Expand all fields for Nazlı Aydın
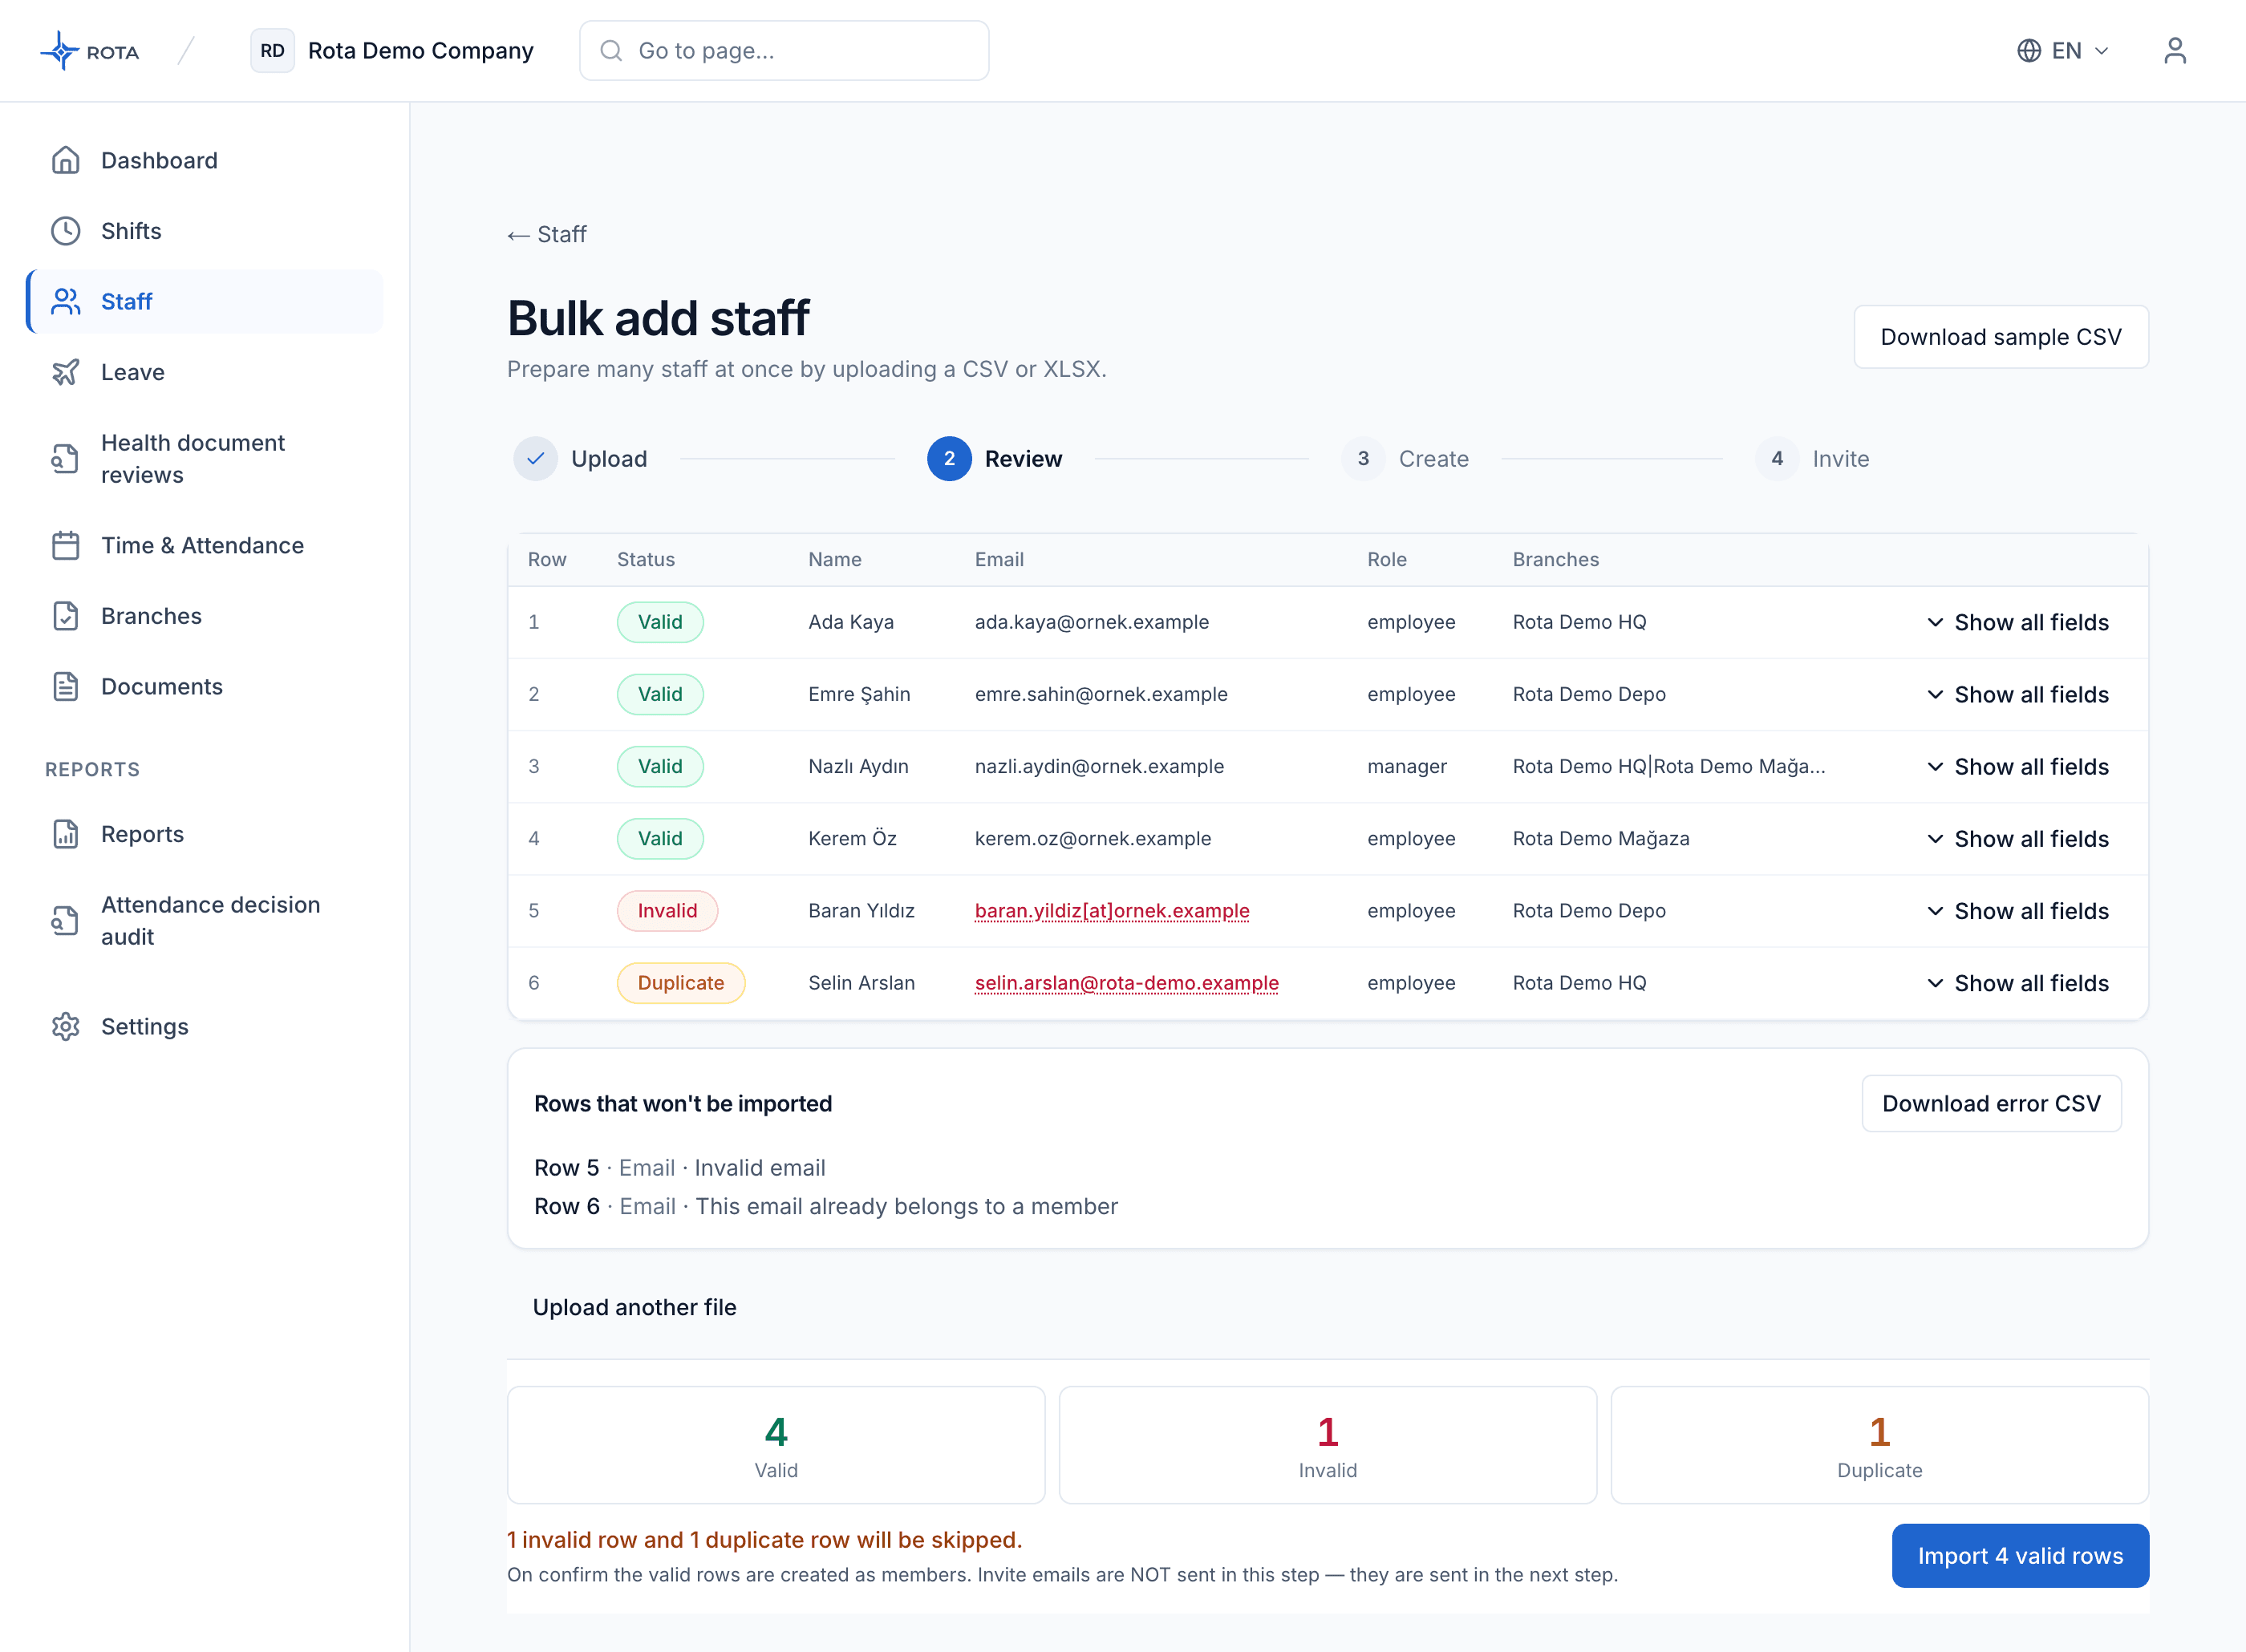 click(x=2018, y=767)
